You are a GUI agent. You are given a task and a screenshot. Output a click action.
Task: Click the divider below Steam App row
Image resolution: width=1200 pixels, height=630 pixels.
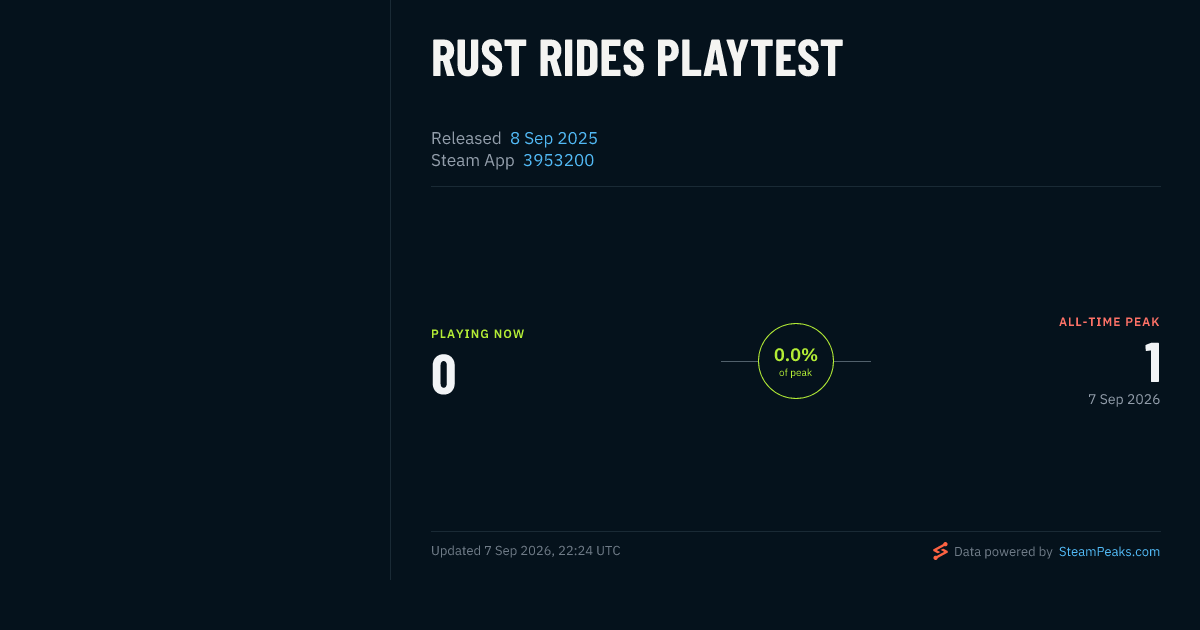(796, 186)
